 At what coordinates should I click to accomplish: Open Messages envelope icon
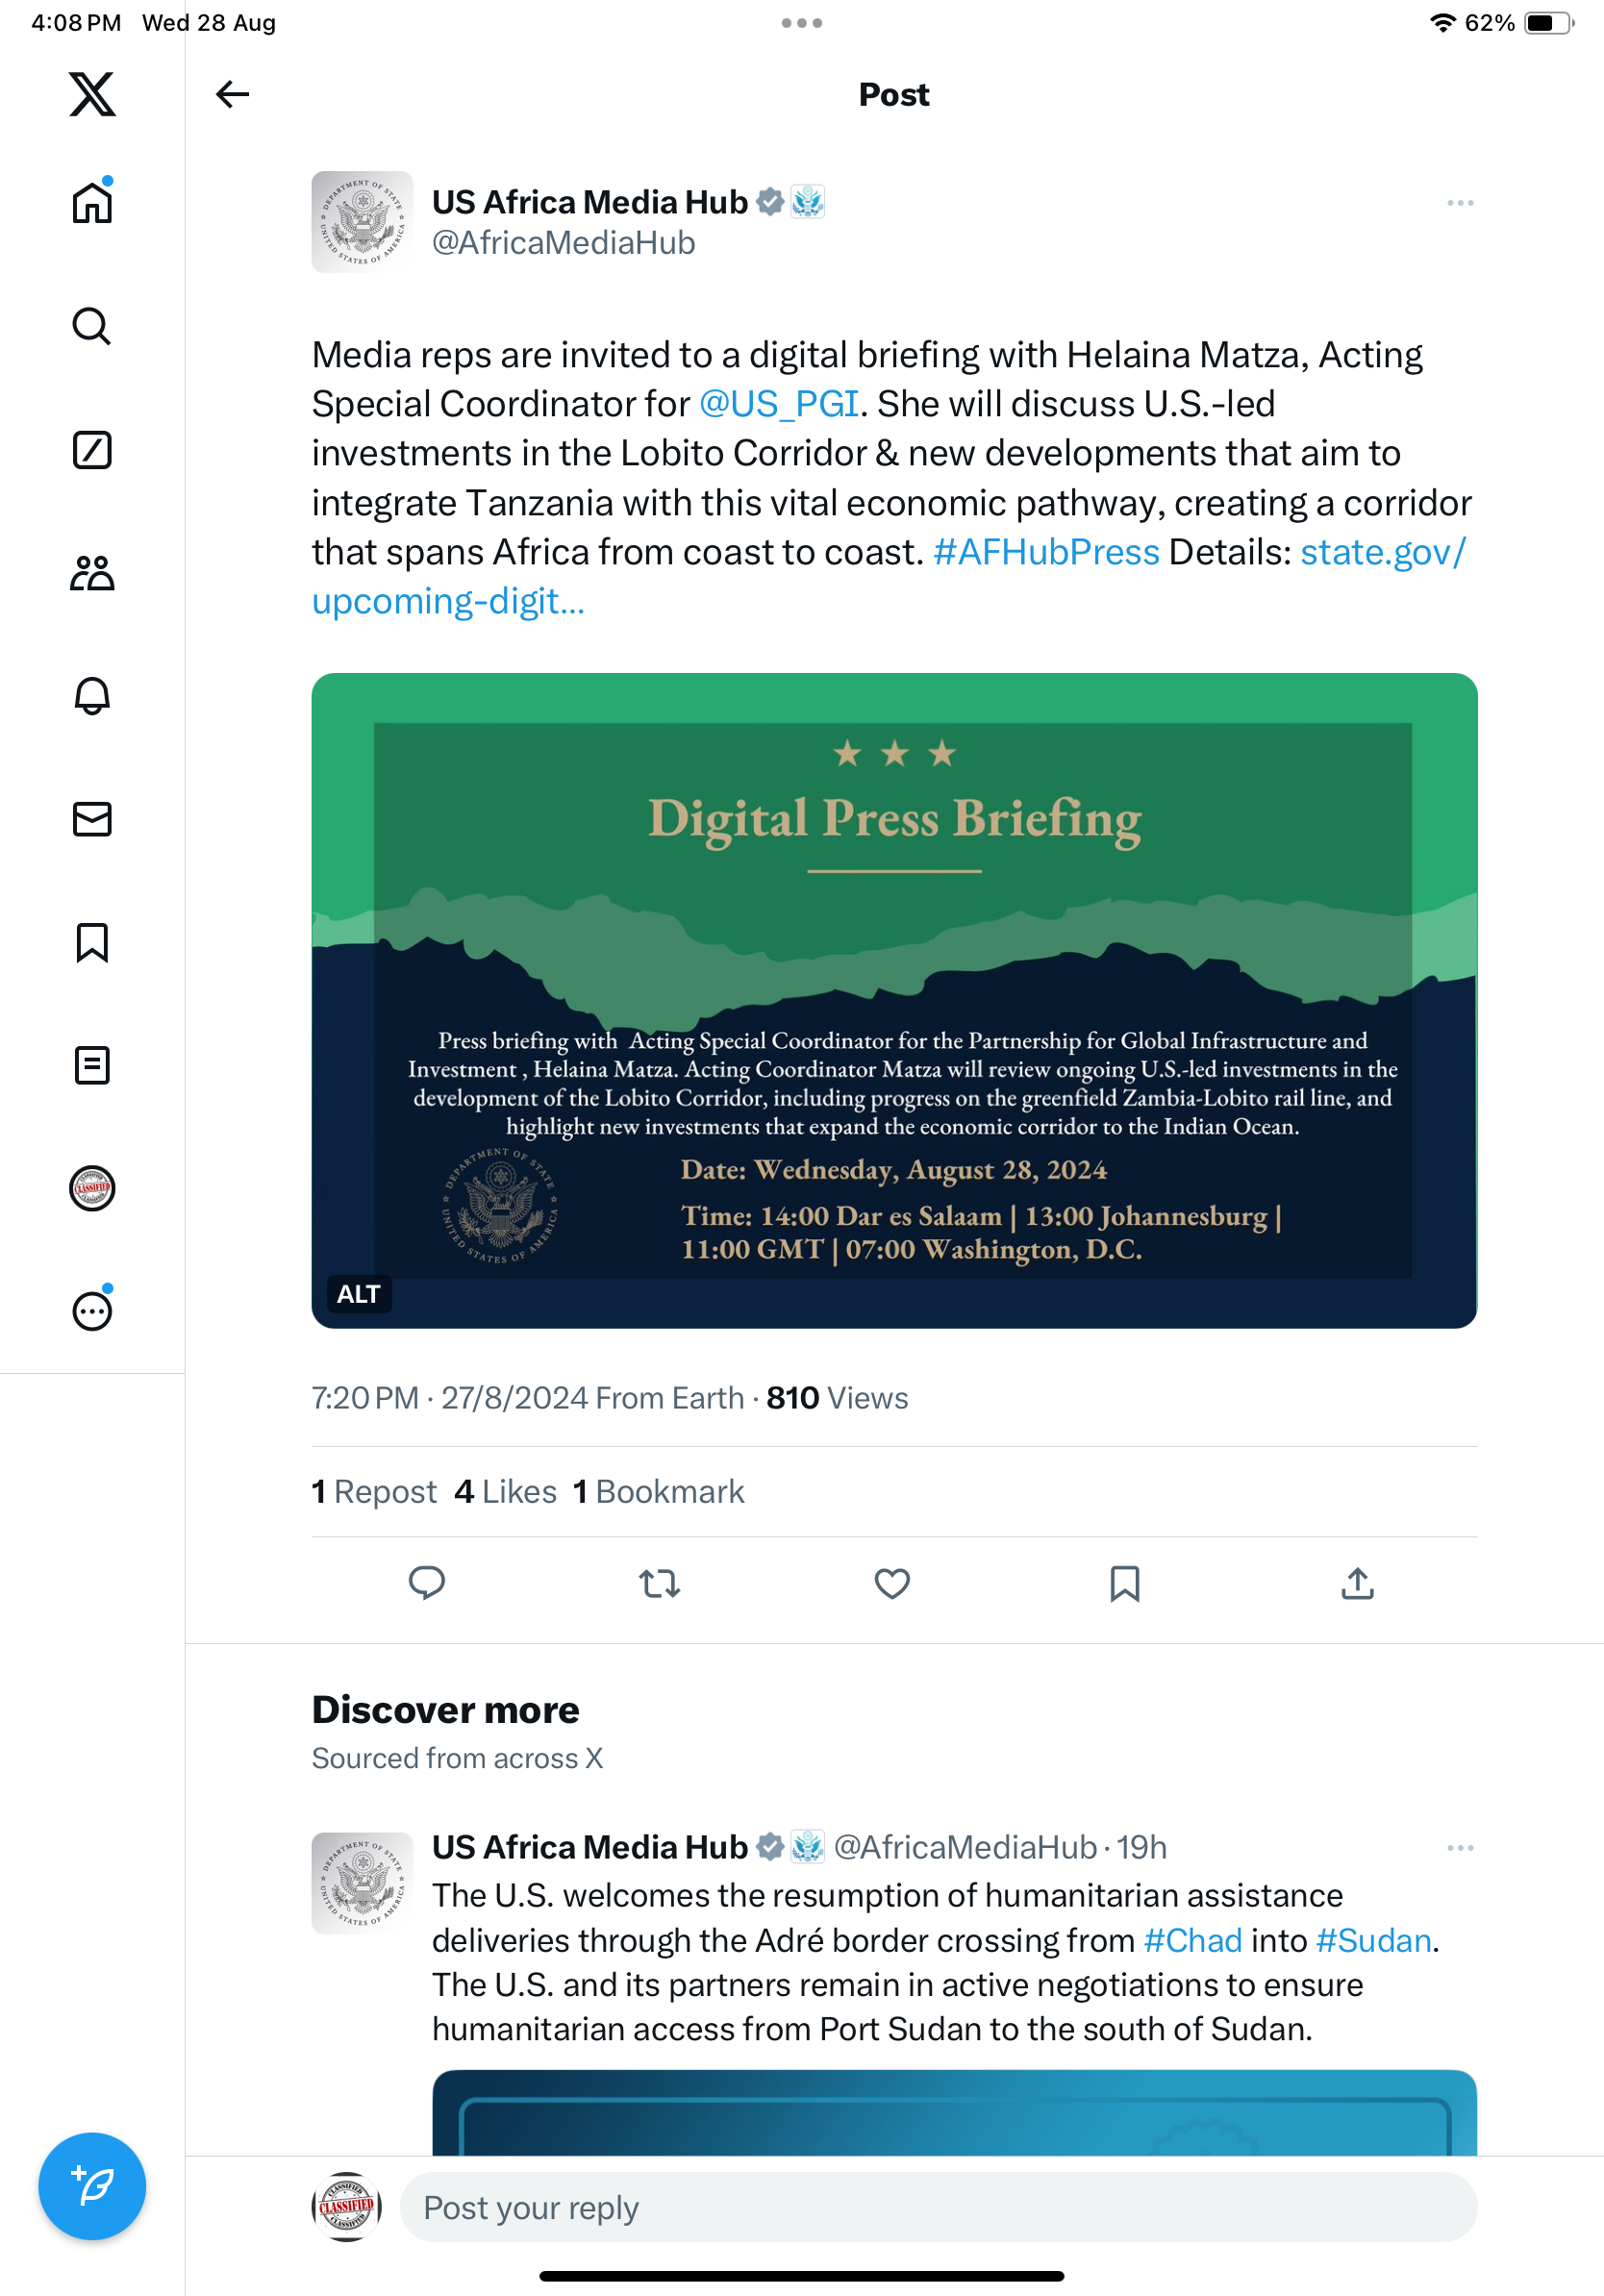[x=92, y=819]
